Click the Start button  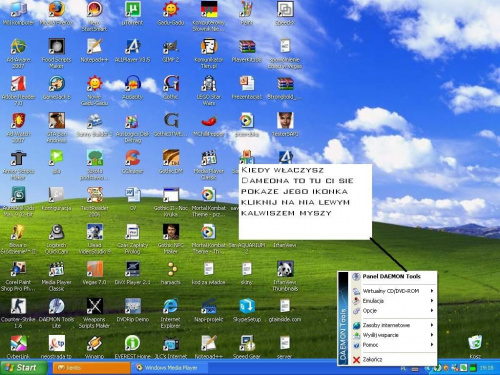23,368
